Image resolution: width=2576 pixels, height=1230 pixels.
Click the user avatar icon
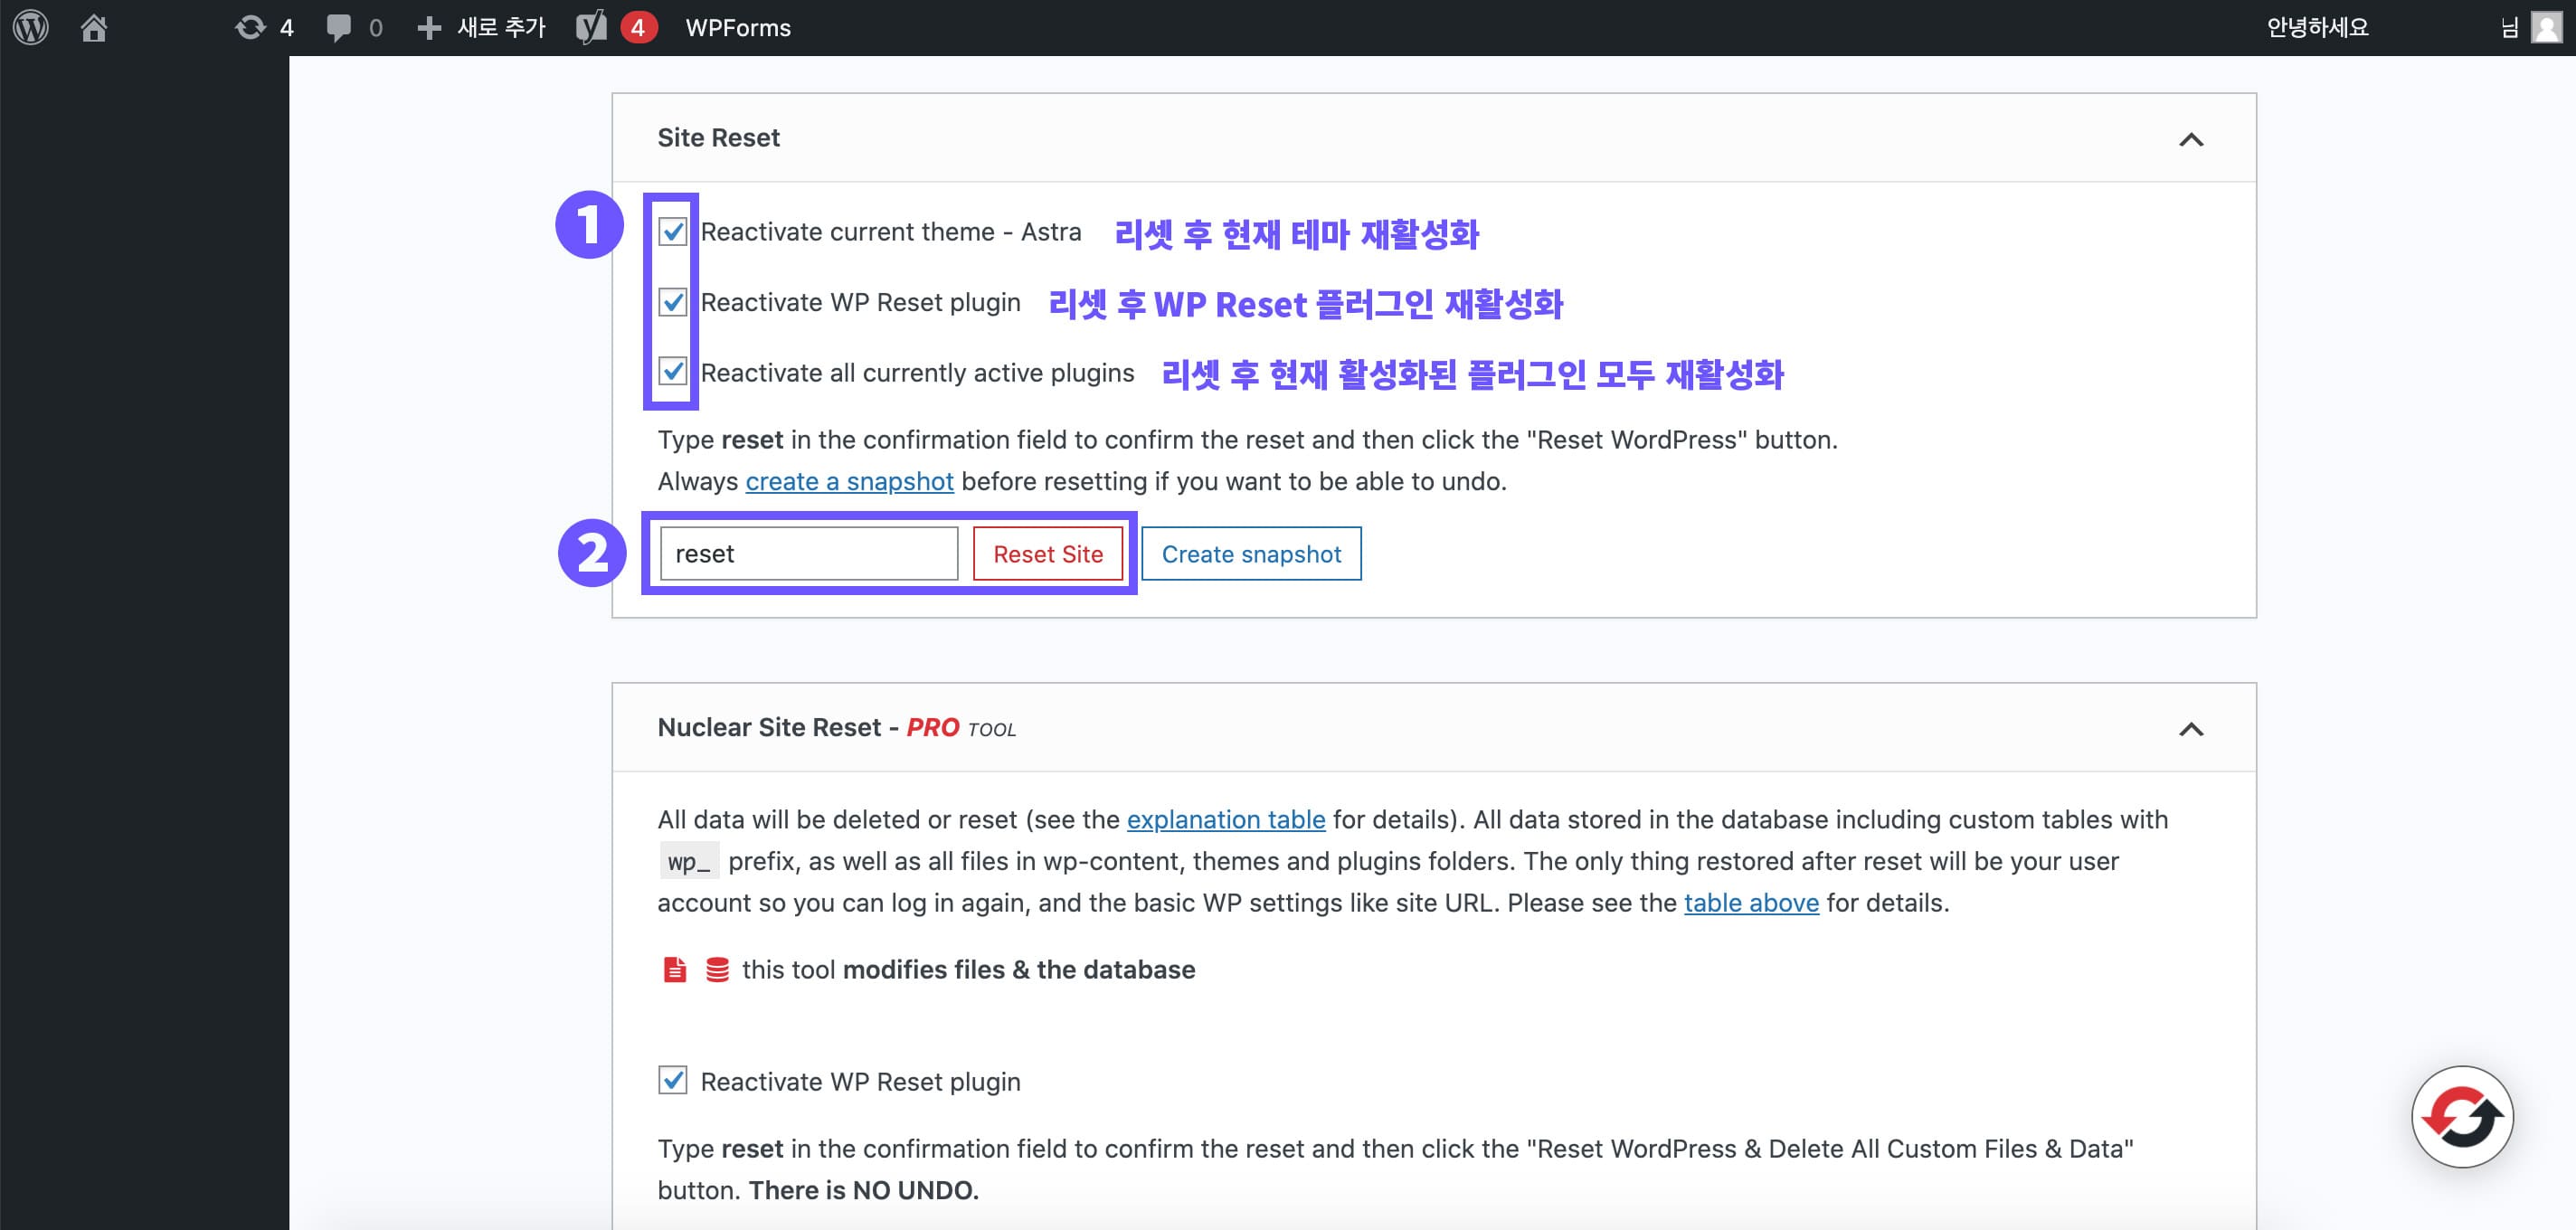pos(2546,27)
